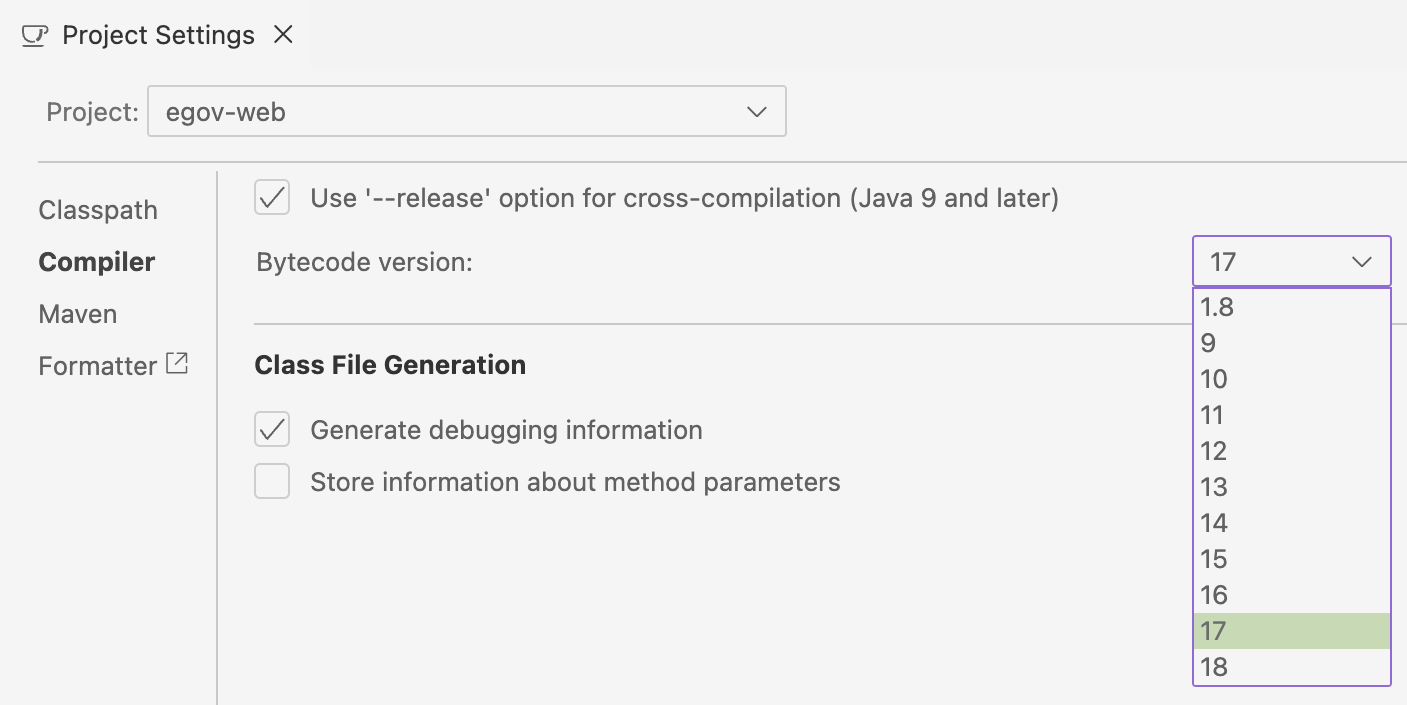Open the Bytecode version combo box
The height and width of the screenshot is (705, 1407).
[x=1290, y=261]
